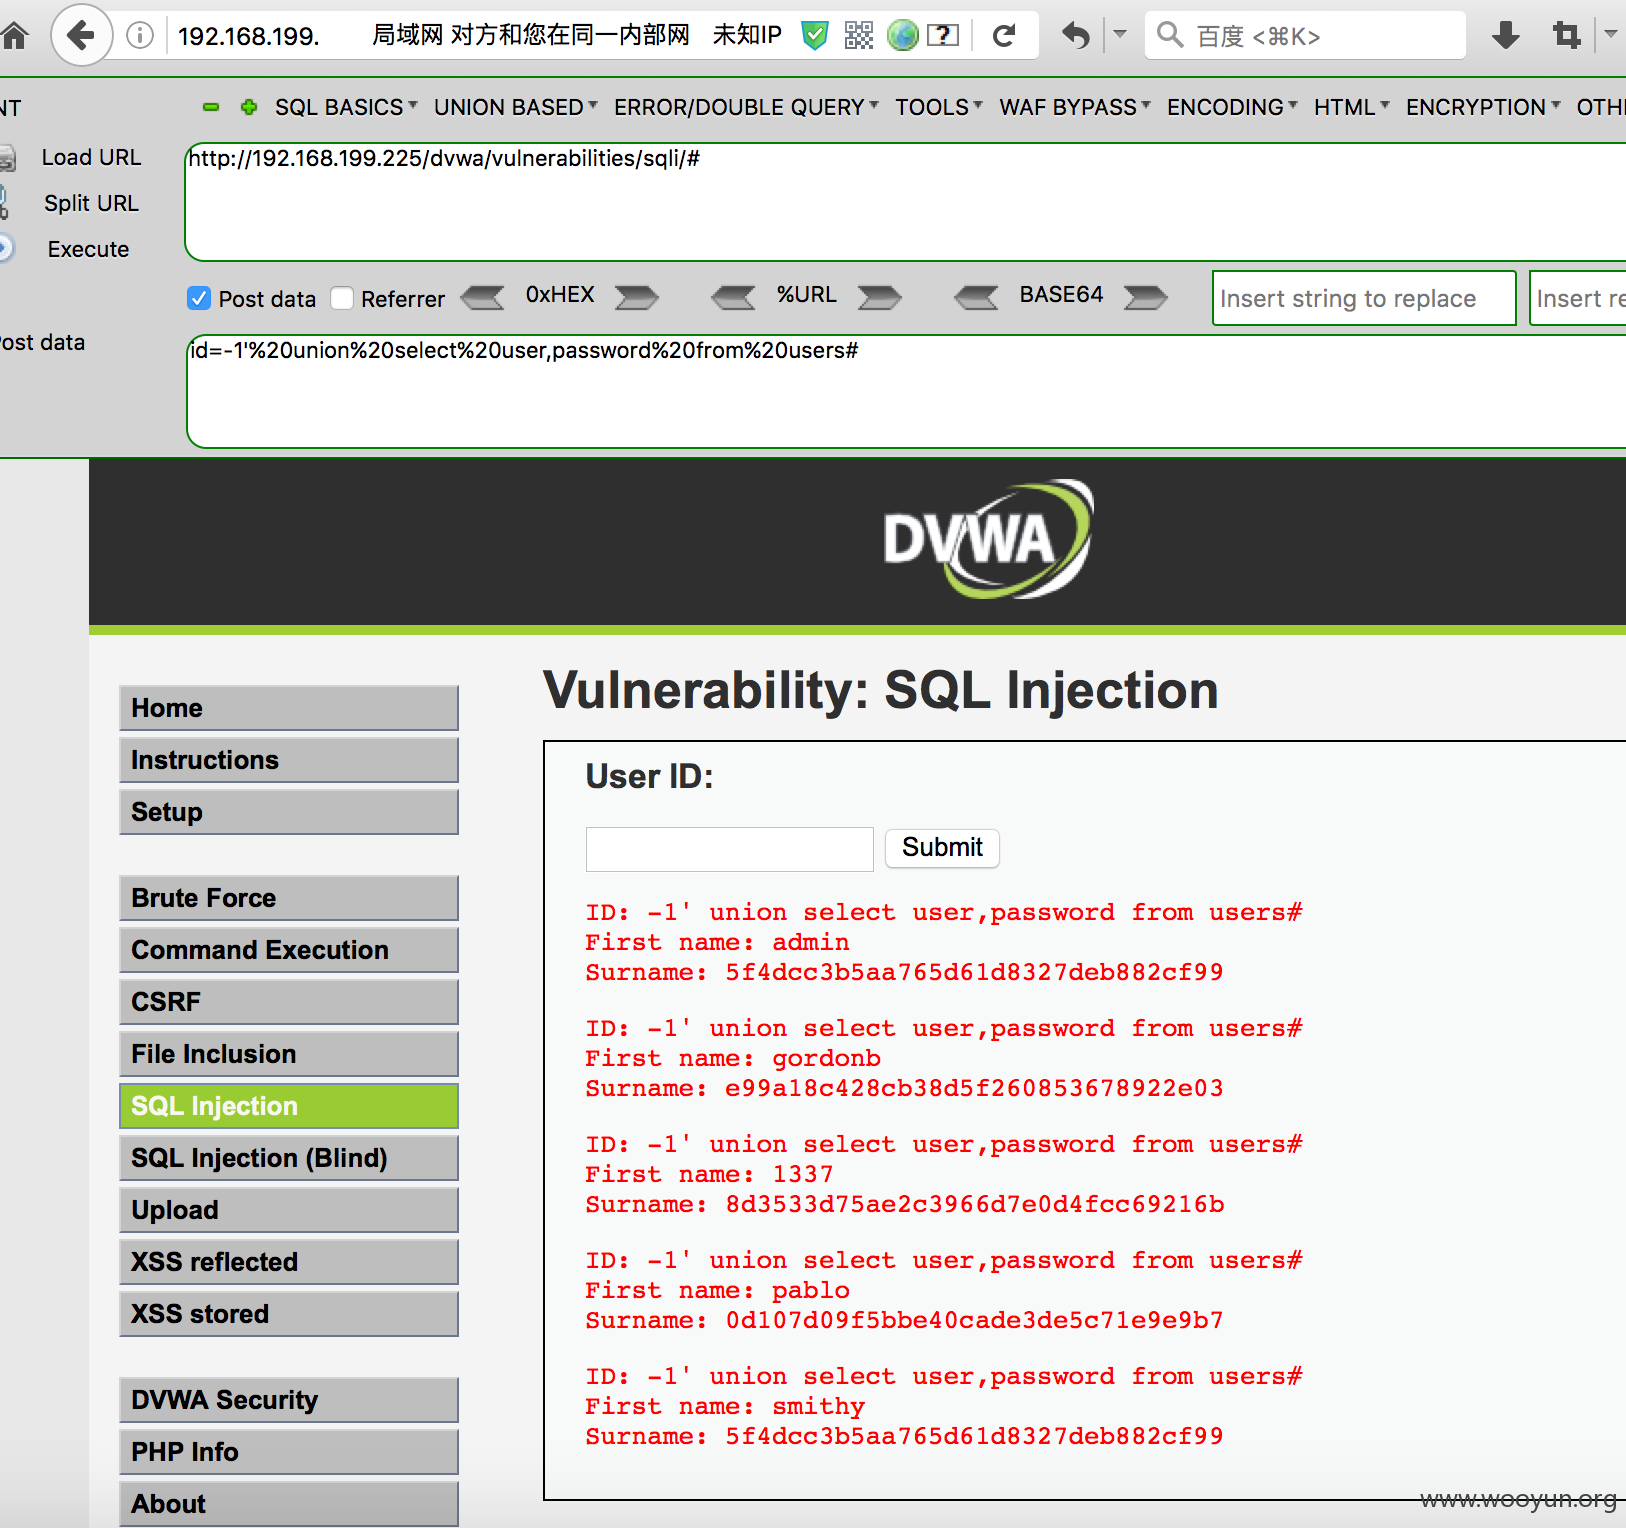The width and height of the screenshot is (1626, 1528).
Task: Click the Insert string to replace field
Action: 1364,298
